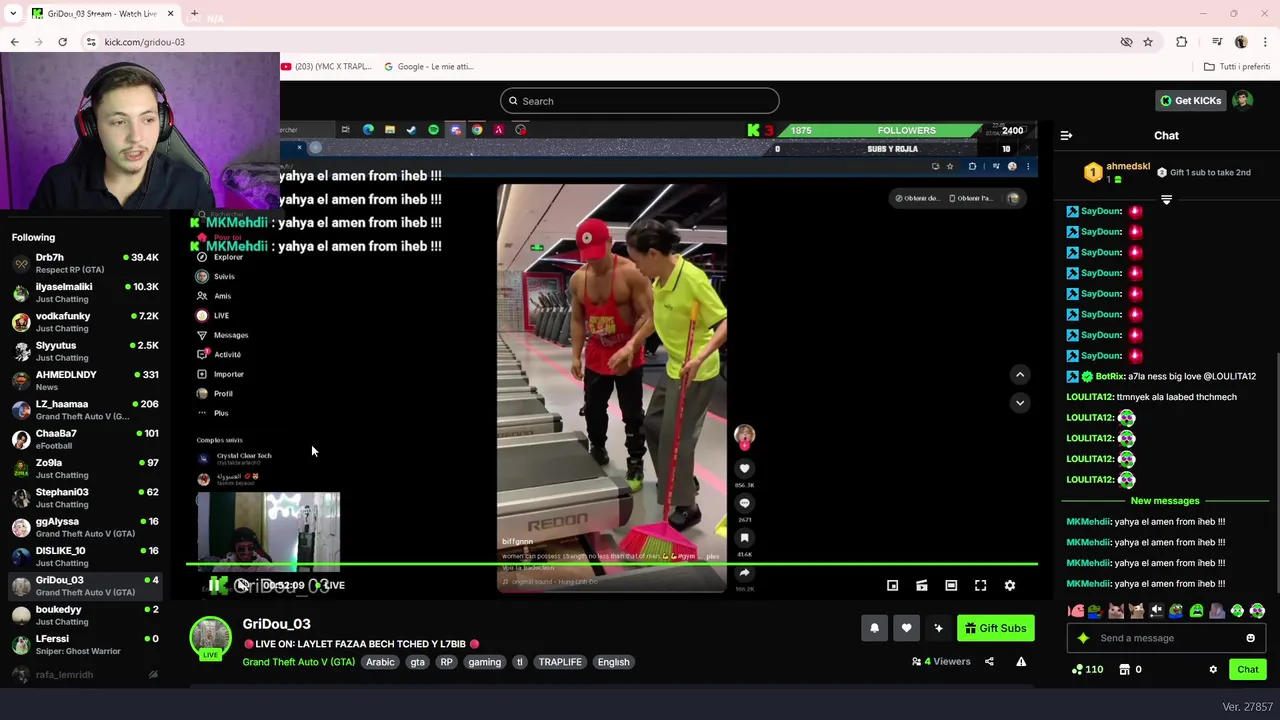Open Tutti i preferiti bookmarks folder
The image size is (1280, 720).
click(x=1237, y=67)
